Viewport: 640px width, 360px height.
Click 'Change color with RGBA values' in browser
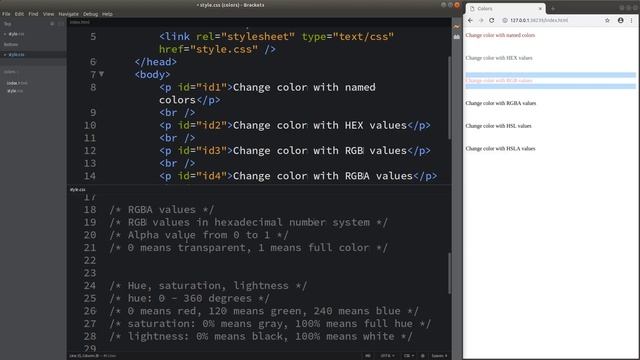pyautogui.click(x=500, y=103)
